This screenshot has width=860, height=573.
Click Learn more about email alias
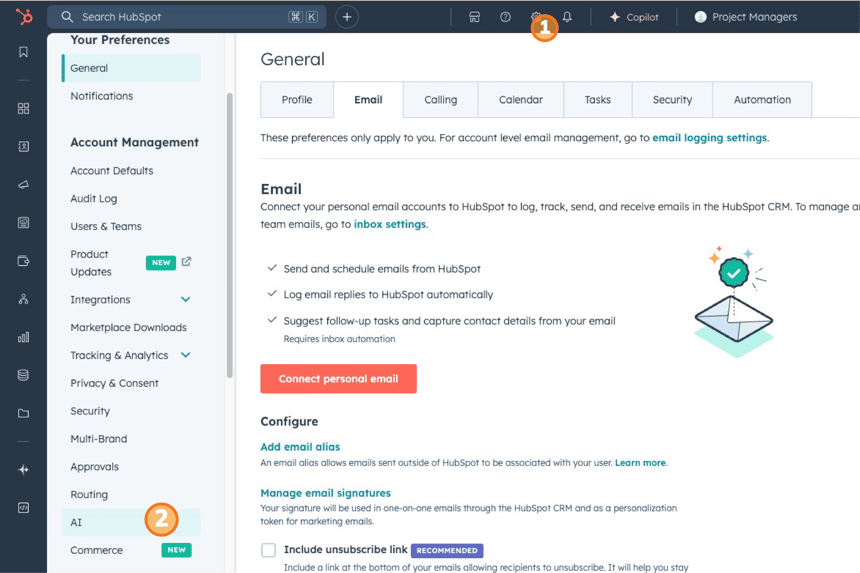point(640,463)
